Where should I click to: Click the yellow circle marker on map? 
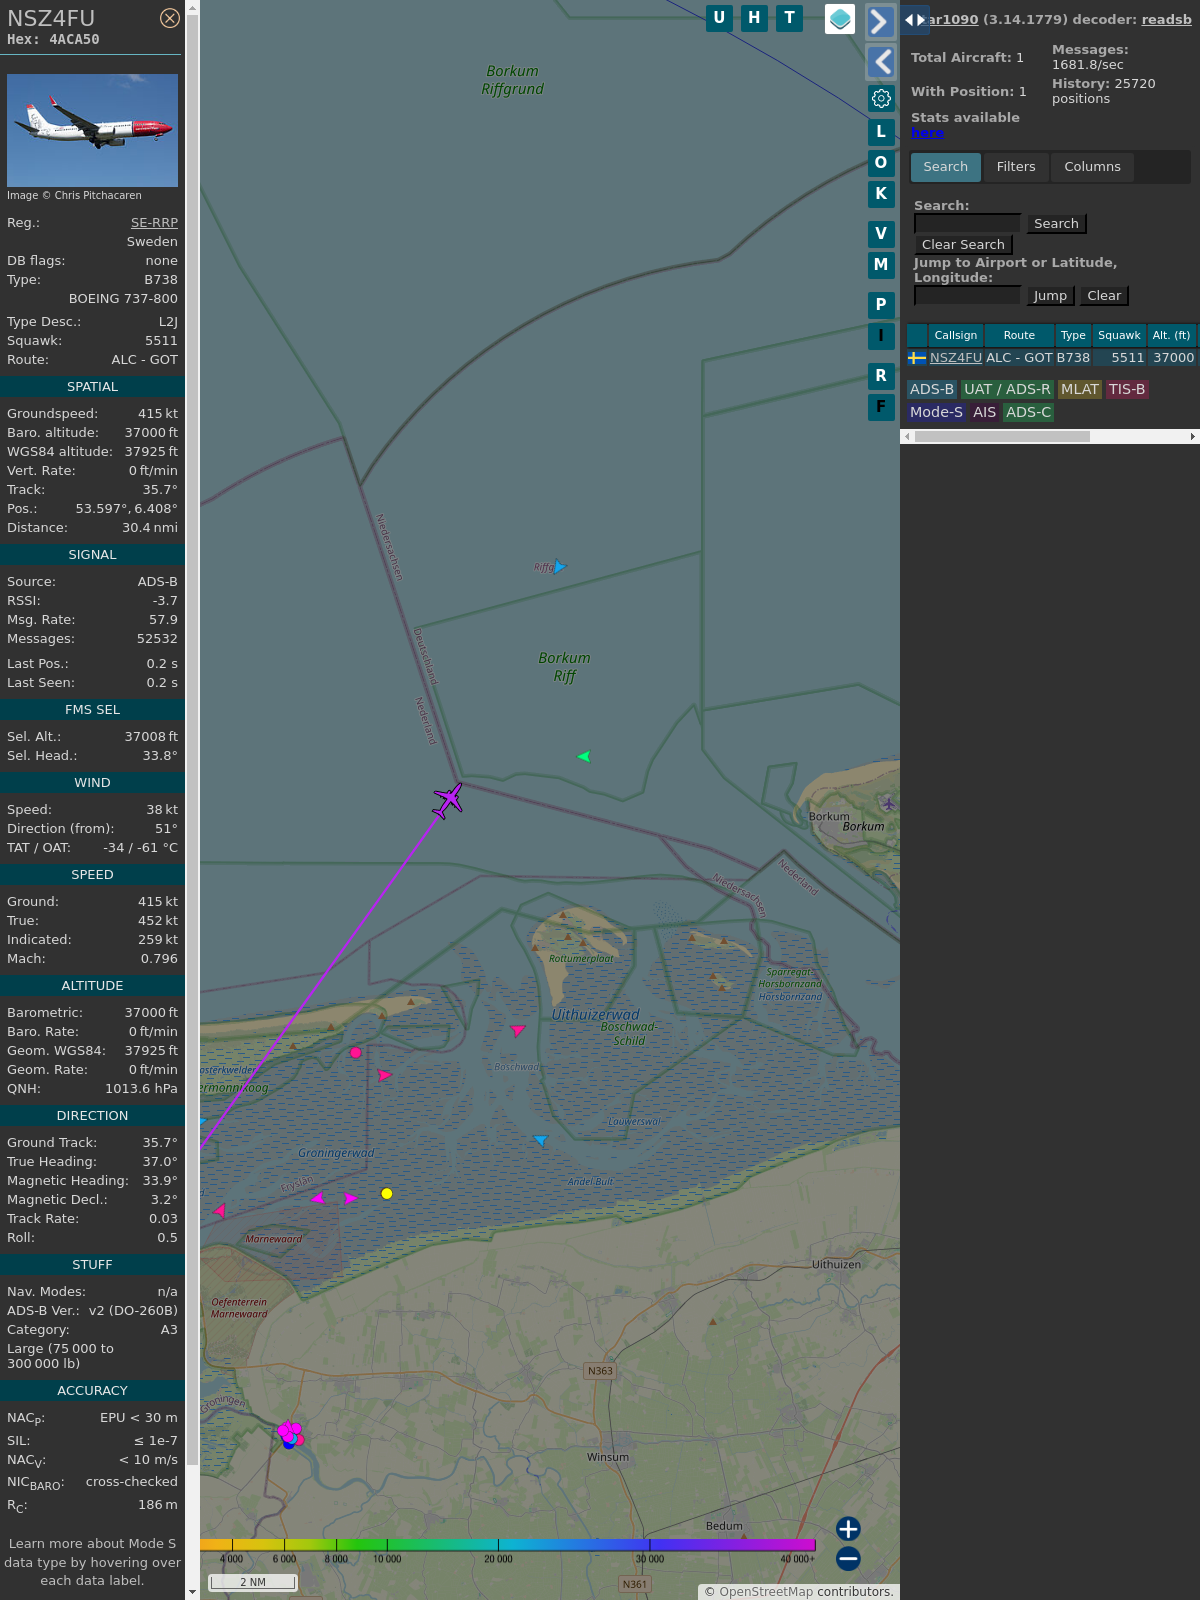(387, 1194)
